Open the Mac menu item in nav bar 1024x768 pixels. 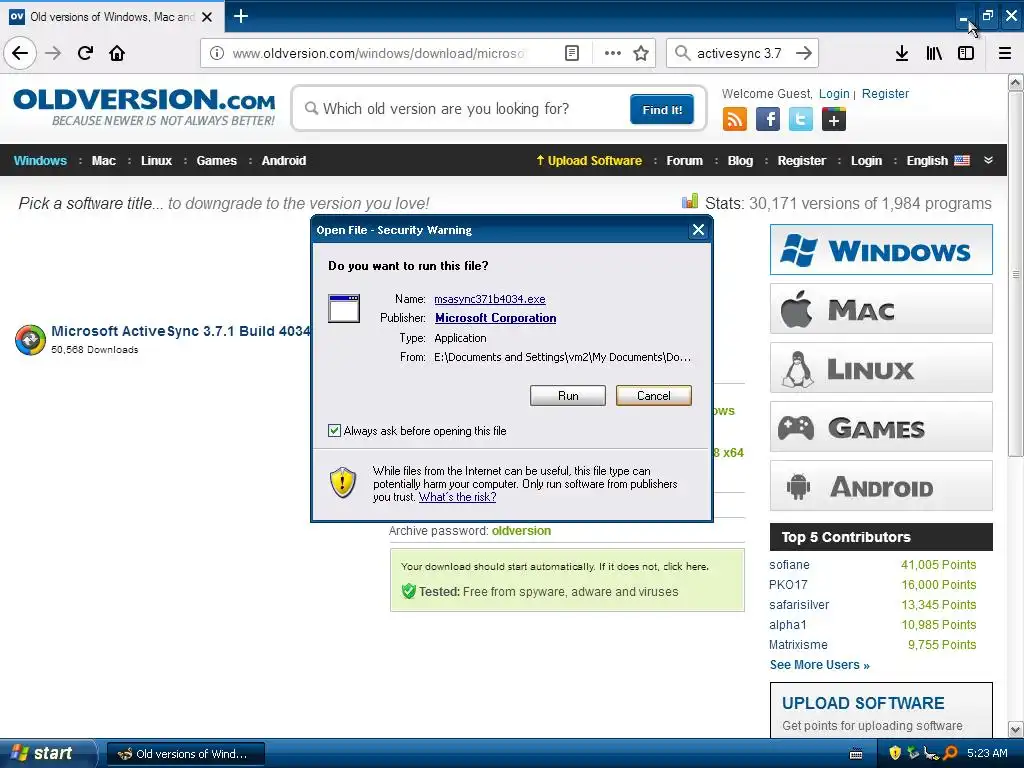104,161
